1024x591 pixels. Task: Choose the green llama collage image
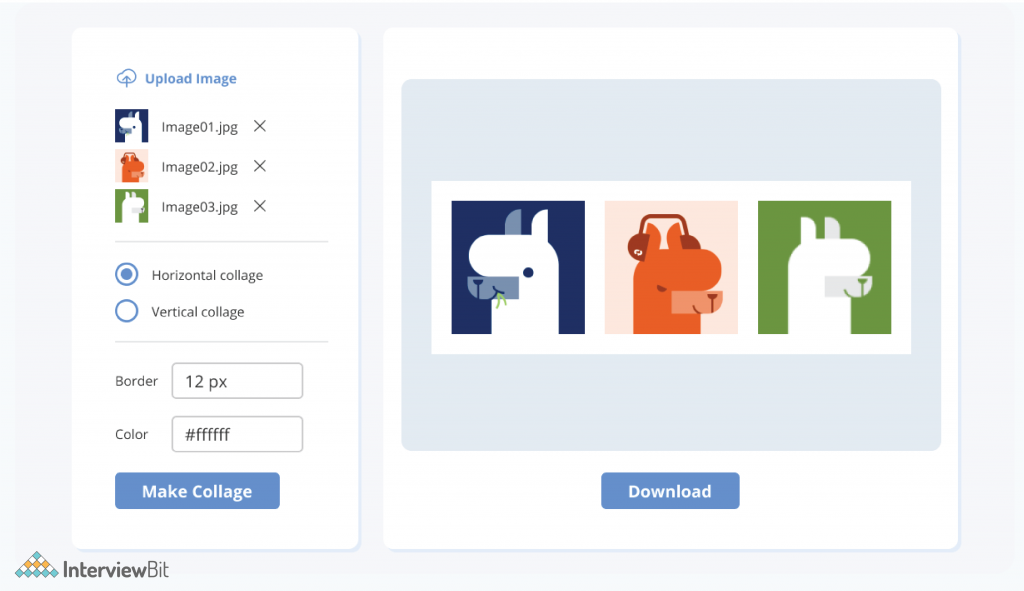coord(824,267)
